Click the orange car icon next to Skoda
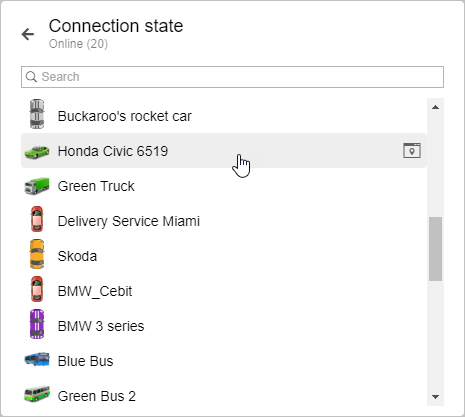465x417 pixels. tap(37, 254)
